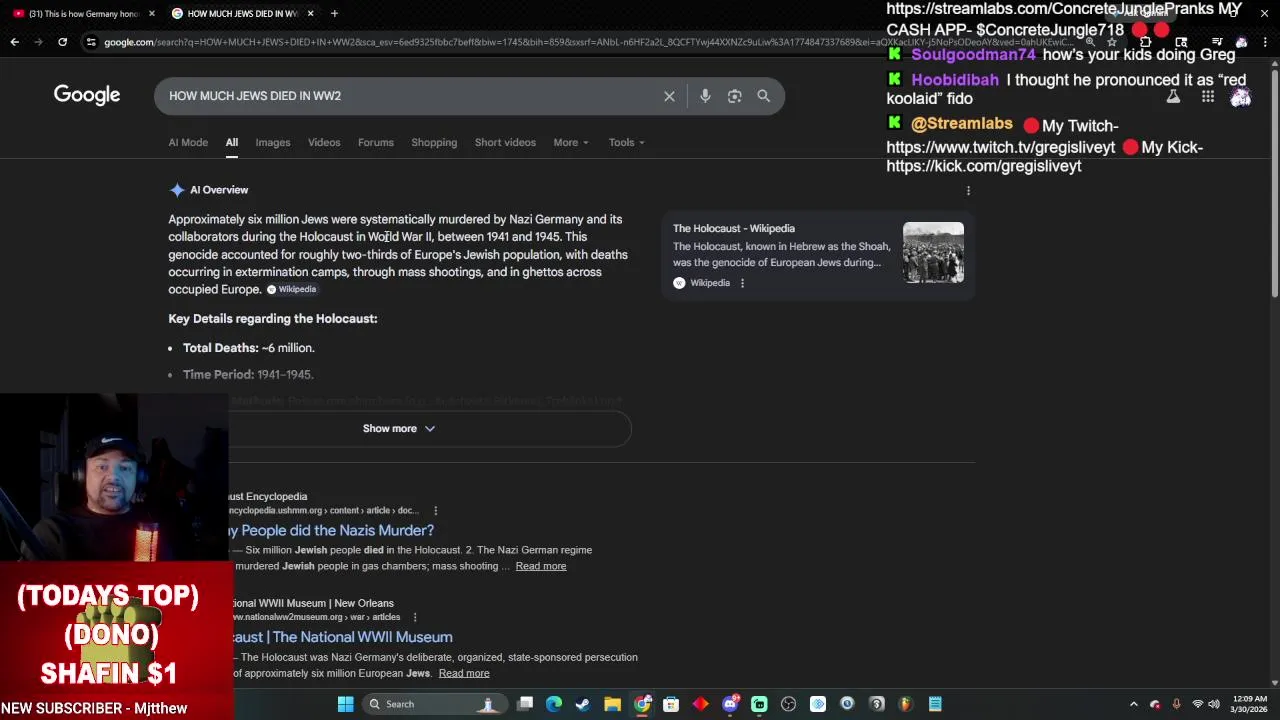Go to the Google logo homepage
Image resolution: width=1280 pixels, height=720 pixels.
(87, 95)
